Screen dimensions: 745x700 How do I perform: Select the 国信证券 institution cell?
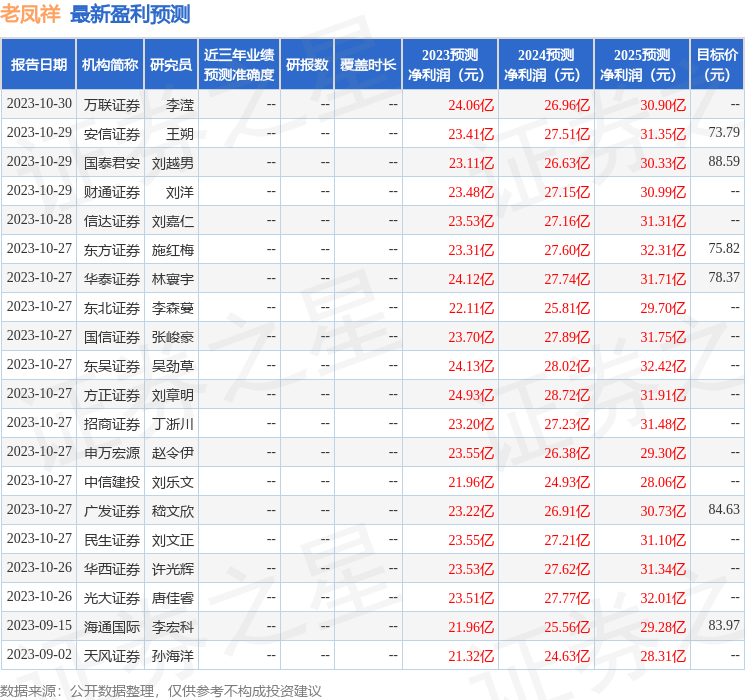pos(112,337)
